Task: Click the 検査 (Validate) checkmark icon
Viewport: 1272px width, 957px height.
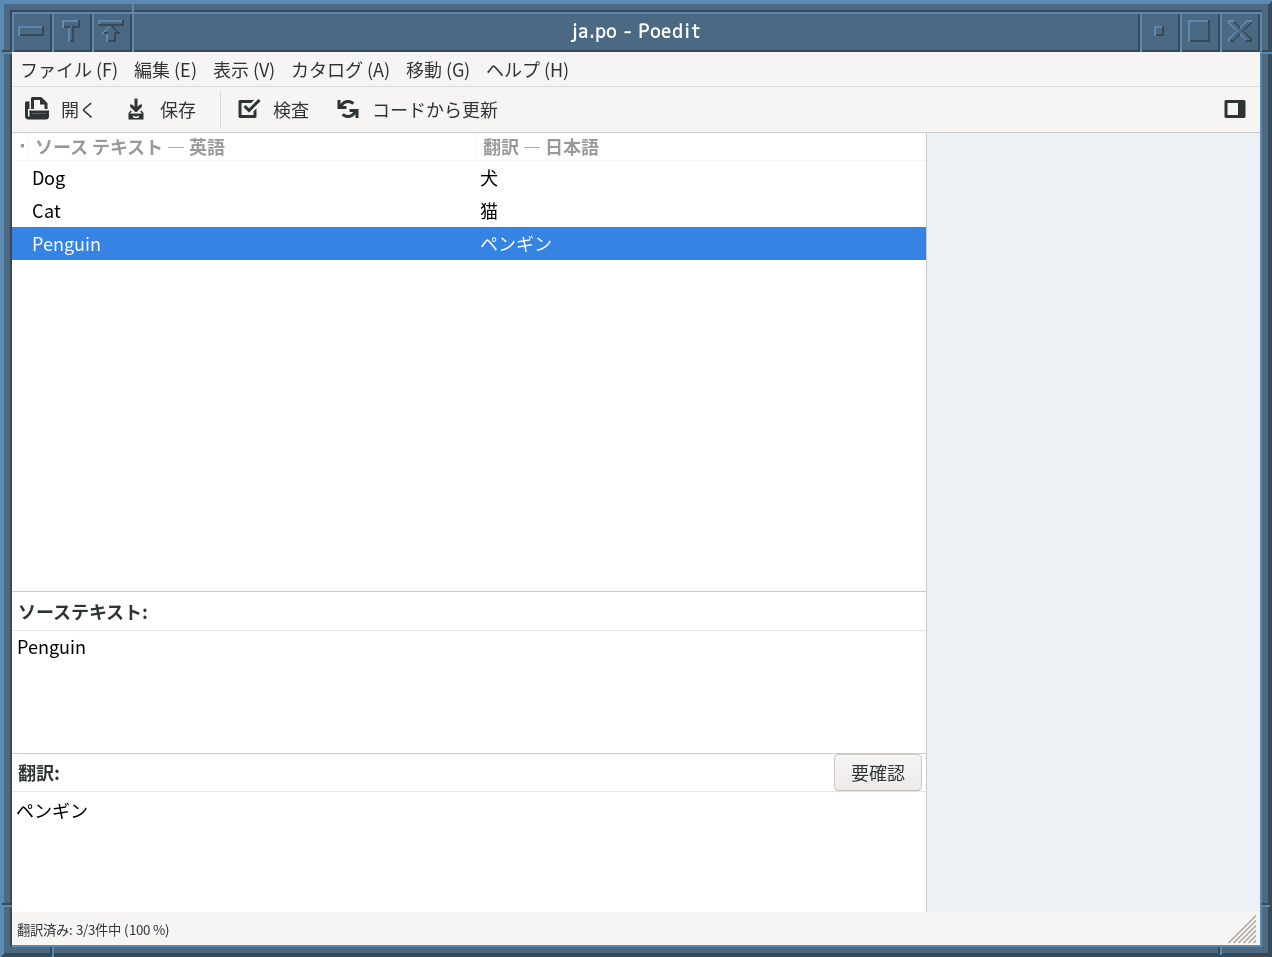Action: (249, 109)
